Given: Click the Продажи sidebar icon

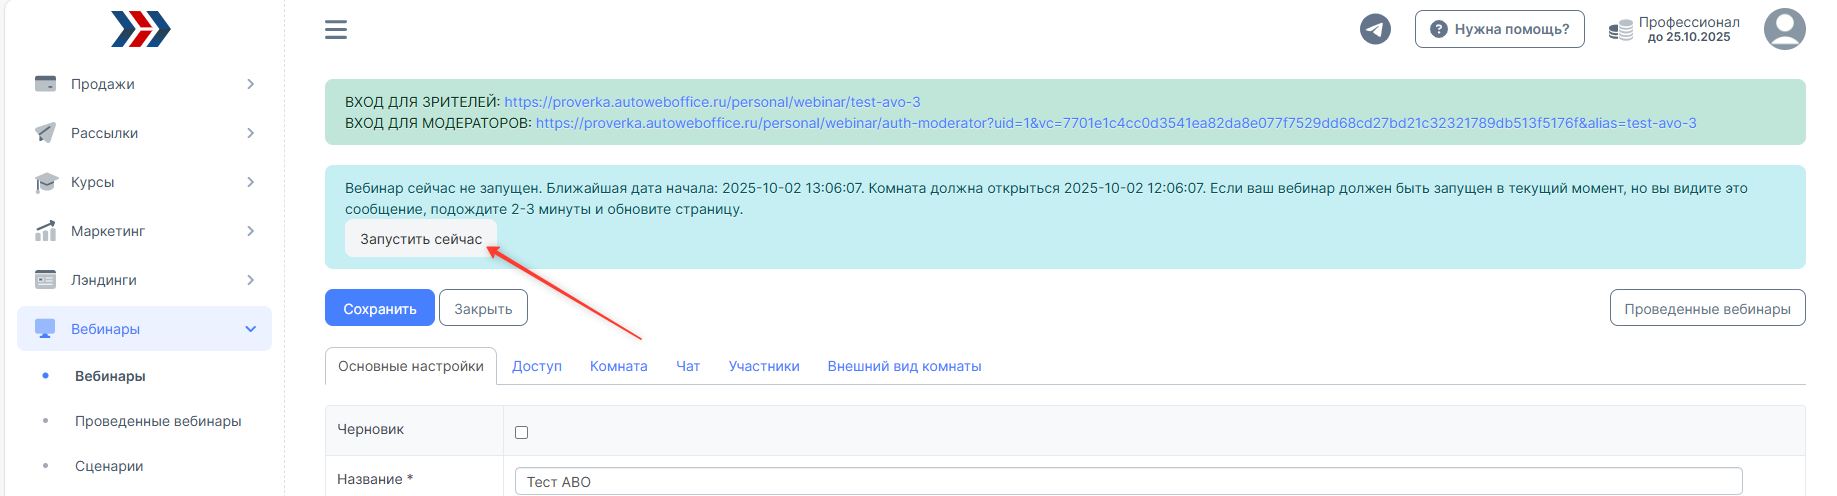Looking at the screenshot, I should pyautogui.click(x=45, y=84).
